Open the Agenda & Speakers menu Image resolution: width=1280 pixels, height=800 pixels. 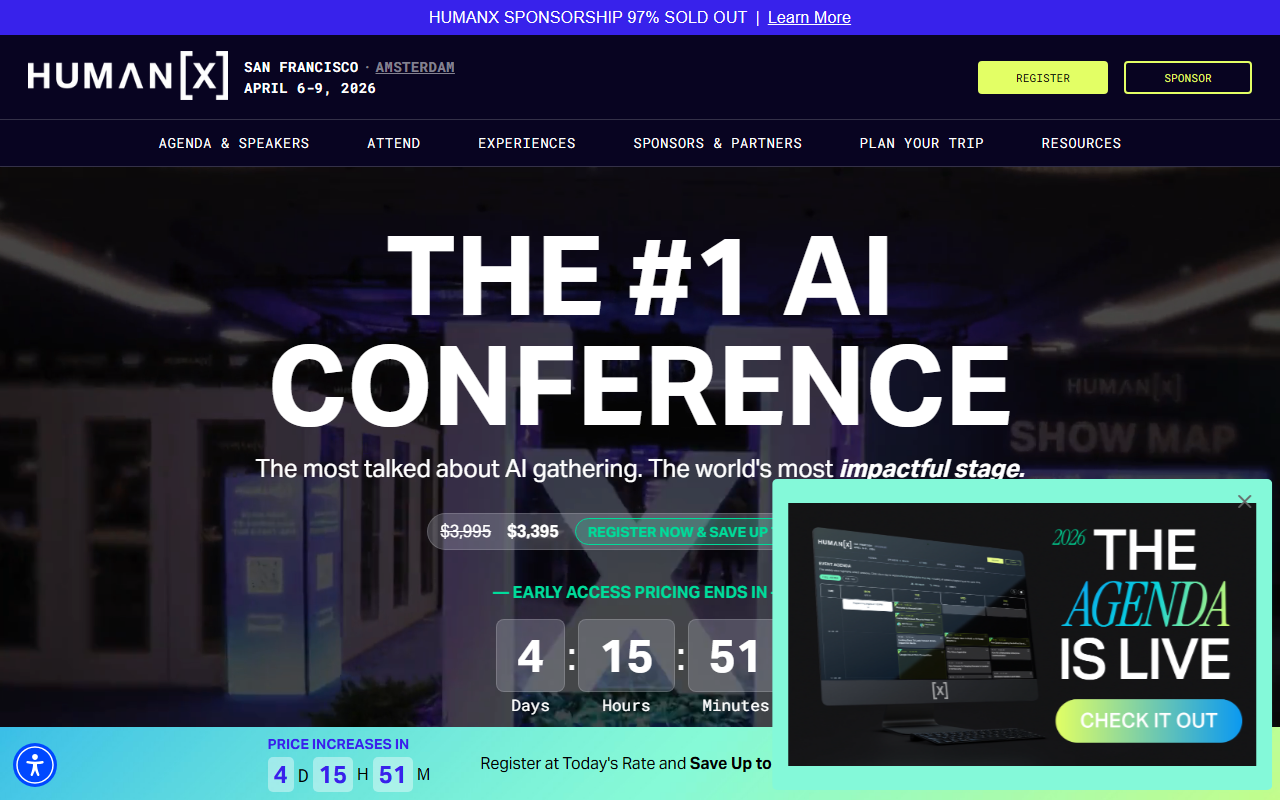(234, 143)
